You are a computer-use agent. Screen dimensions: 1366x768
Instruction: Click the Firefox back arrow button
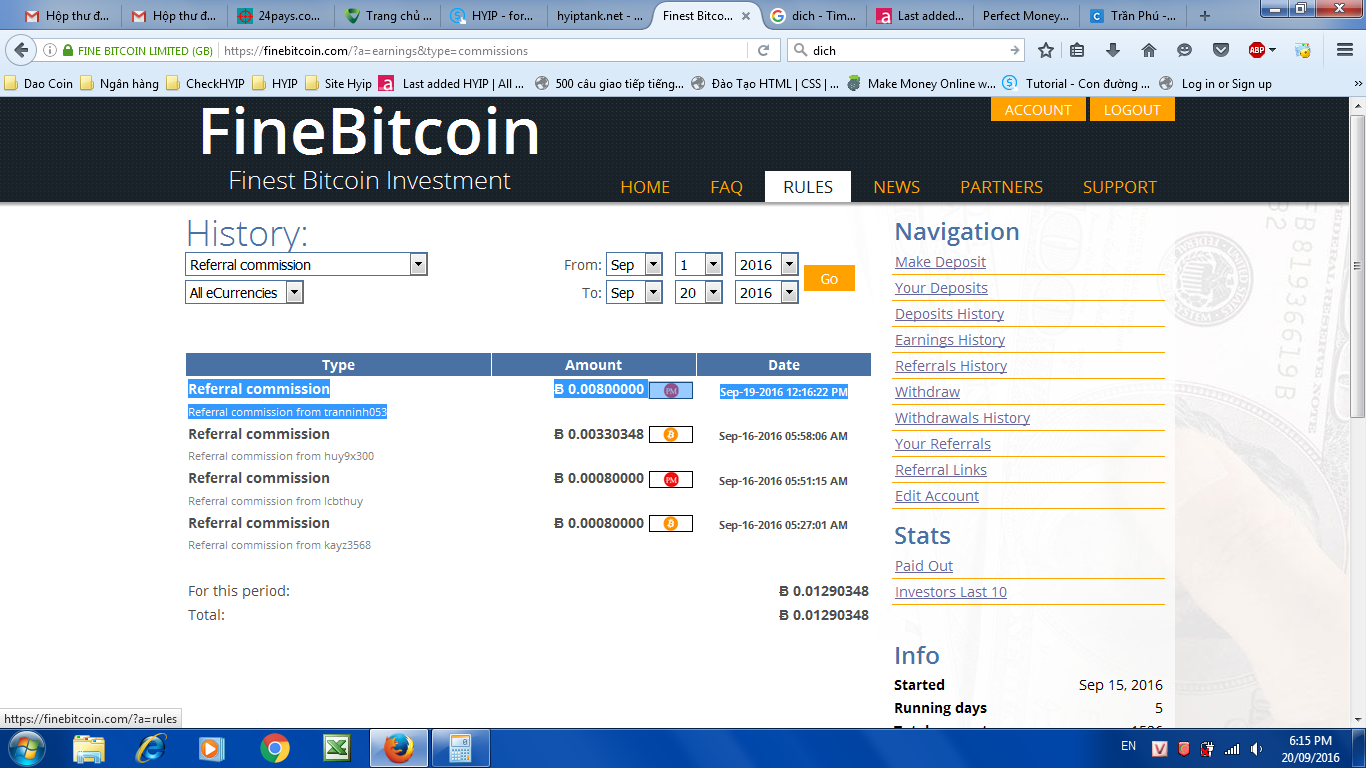click(22, 50)
